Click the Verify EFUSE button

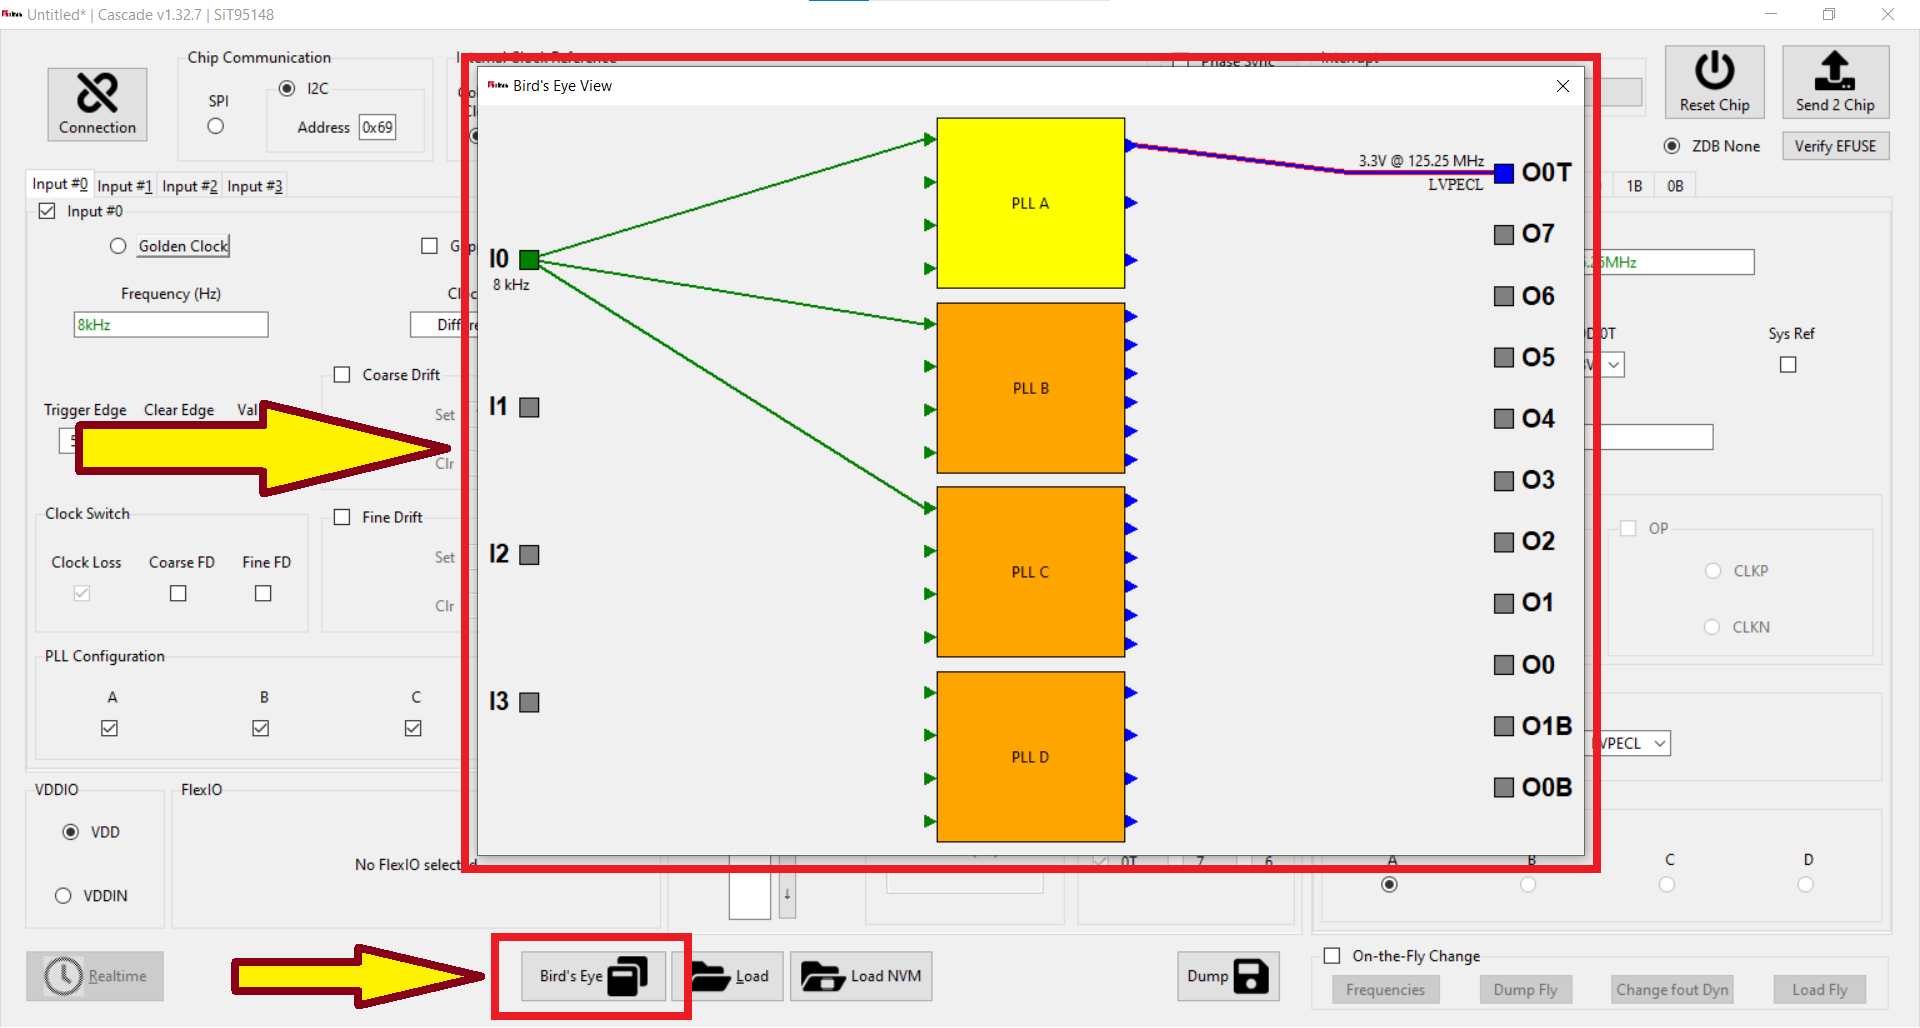point(1835,146)
